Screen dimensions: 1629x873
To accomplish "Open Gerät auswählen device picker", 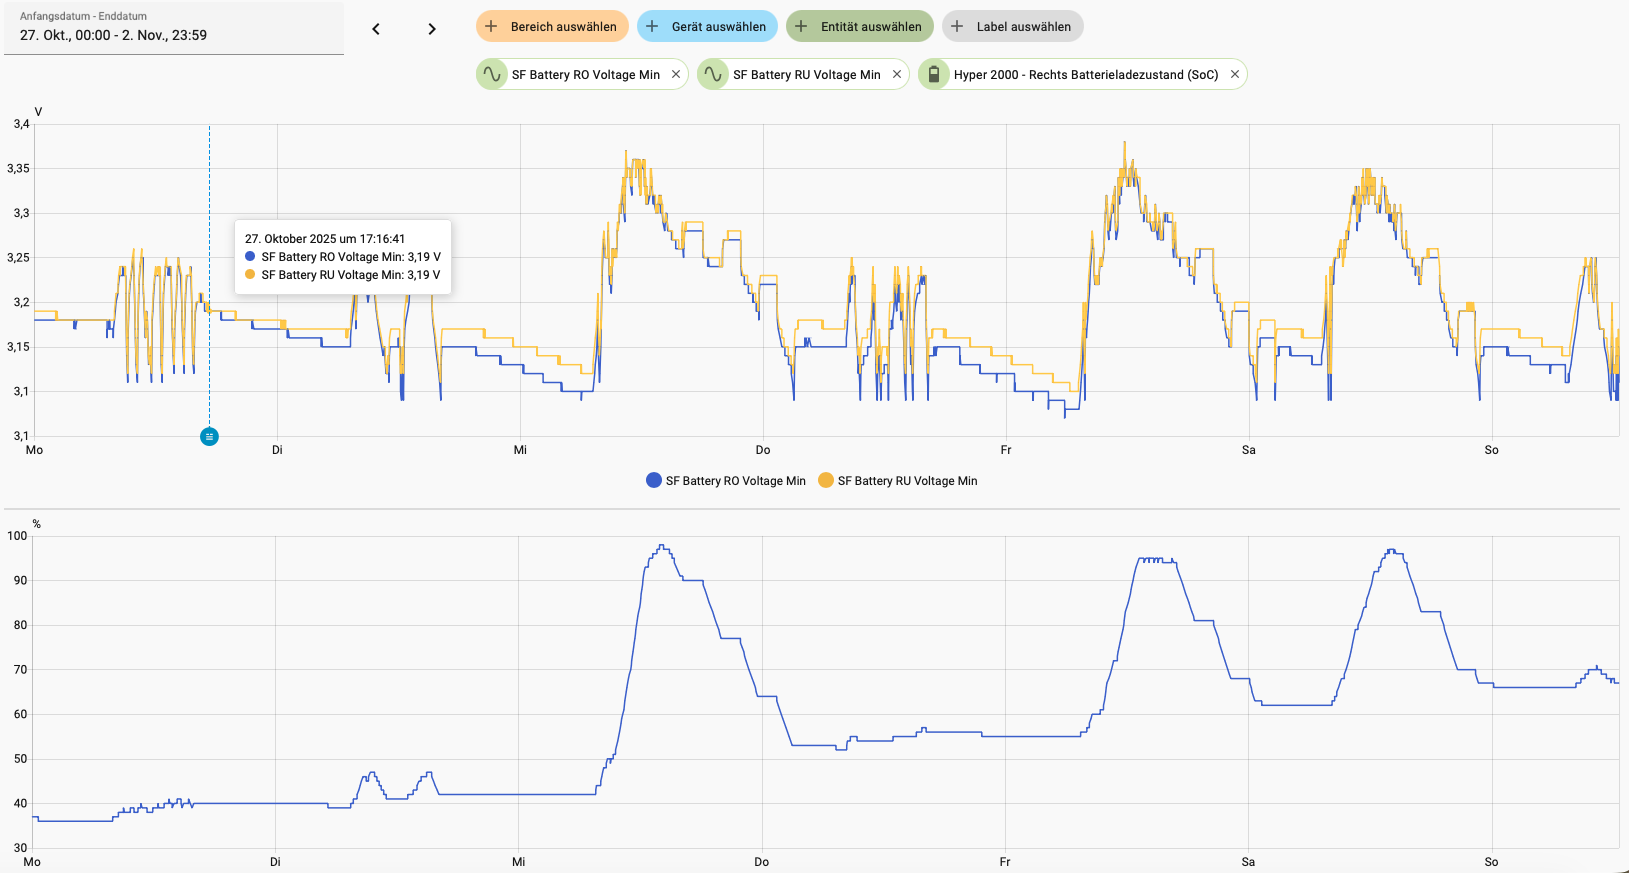I will [718, 27].
